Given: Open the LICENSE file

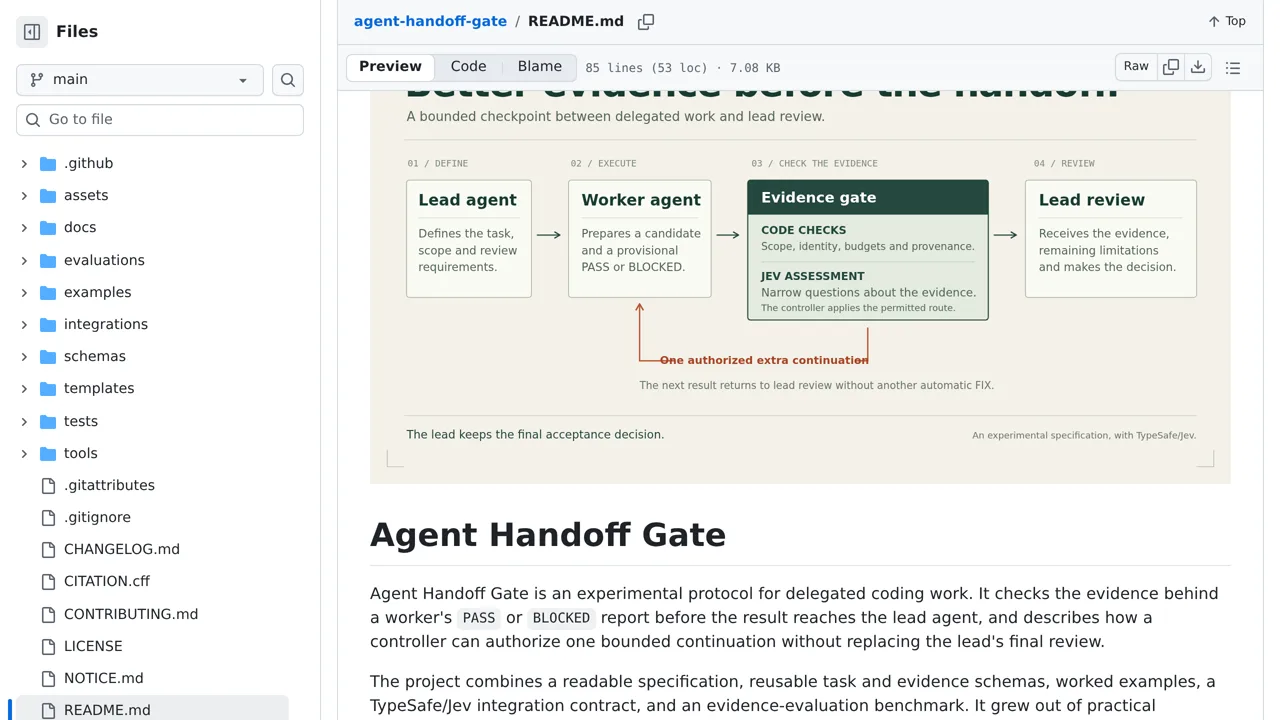Looking at the screenshot, I should click(x=93, y=646).
